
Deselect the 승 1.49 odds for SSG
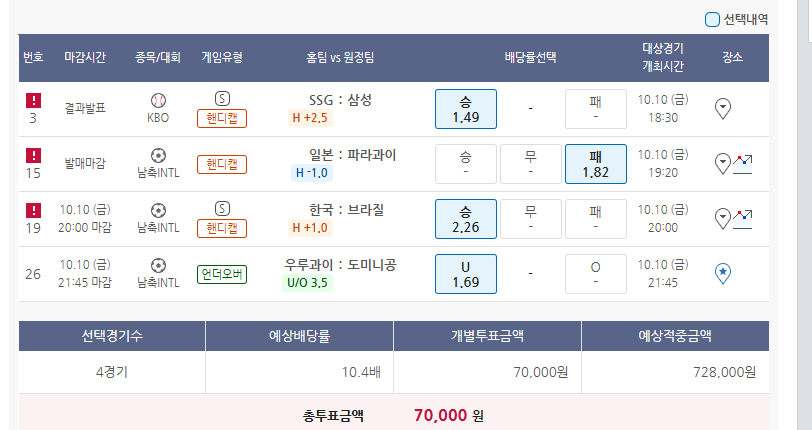[465, 109]
